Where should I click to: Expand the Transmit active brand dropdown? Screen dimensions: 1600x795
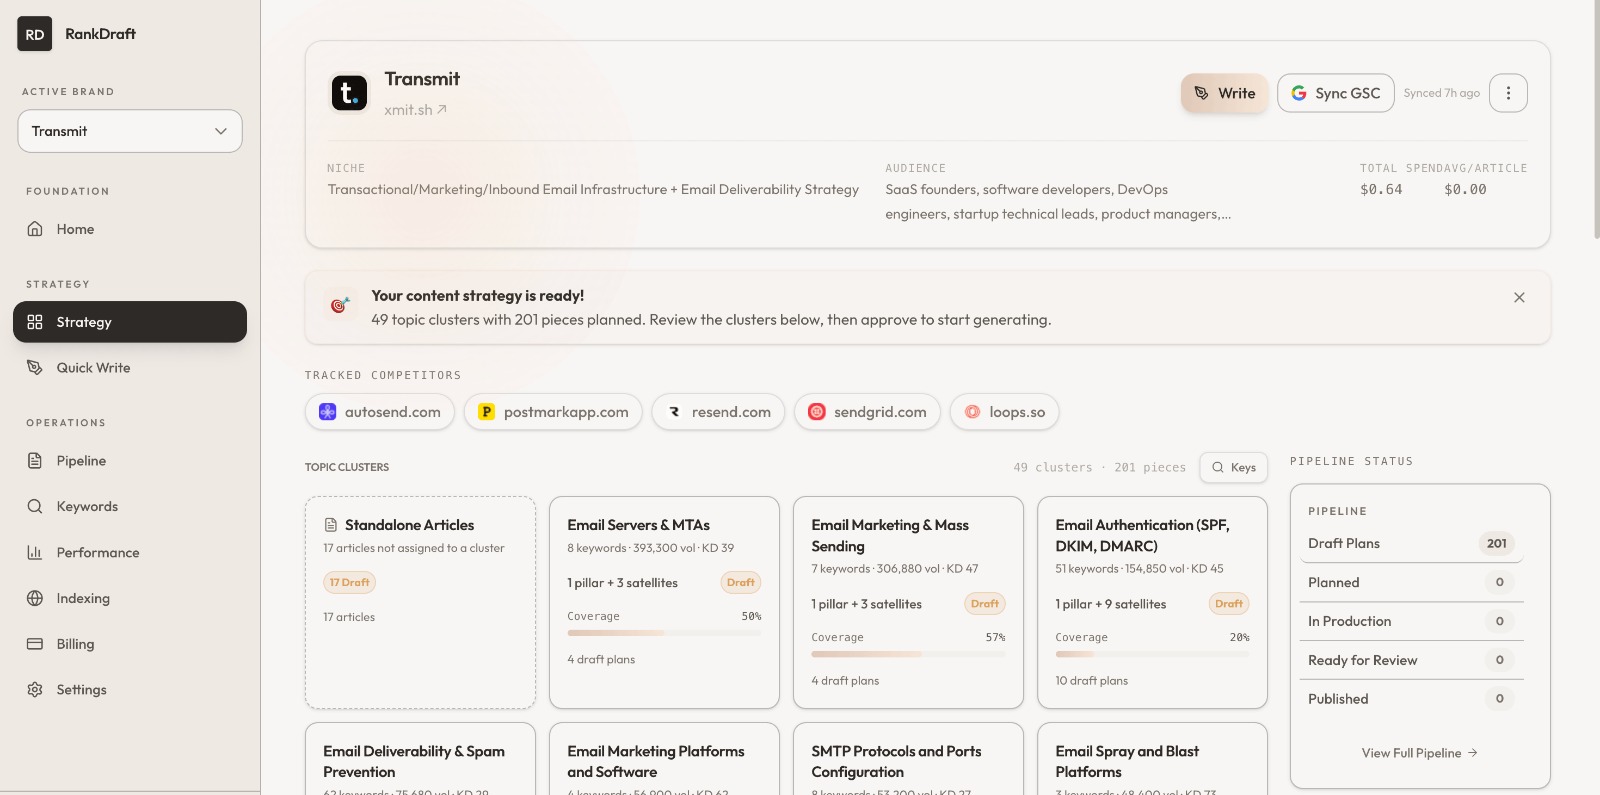(x=130, y=131)
